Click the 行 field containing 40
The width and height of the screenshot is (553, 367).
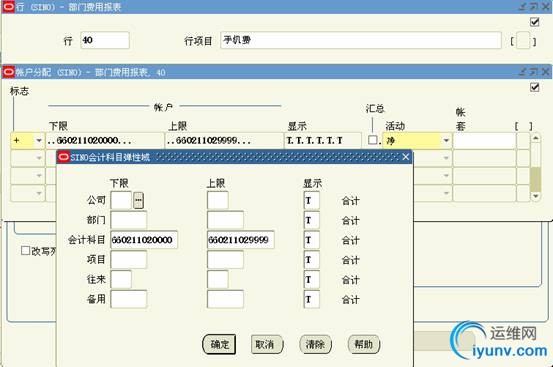105,40
